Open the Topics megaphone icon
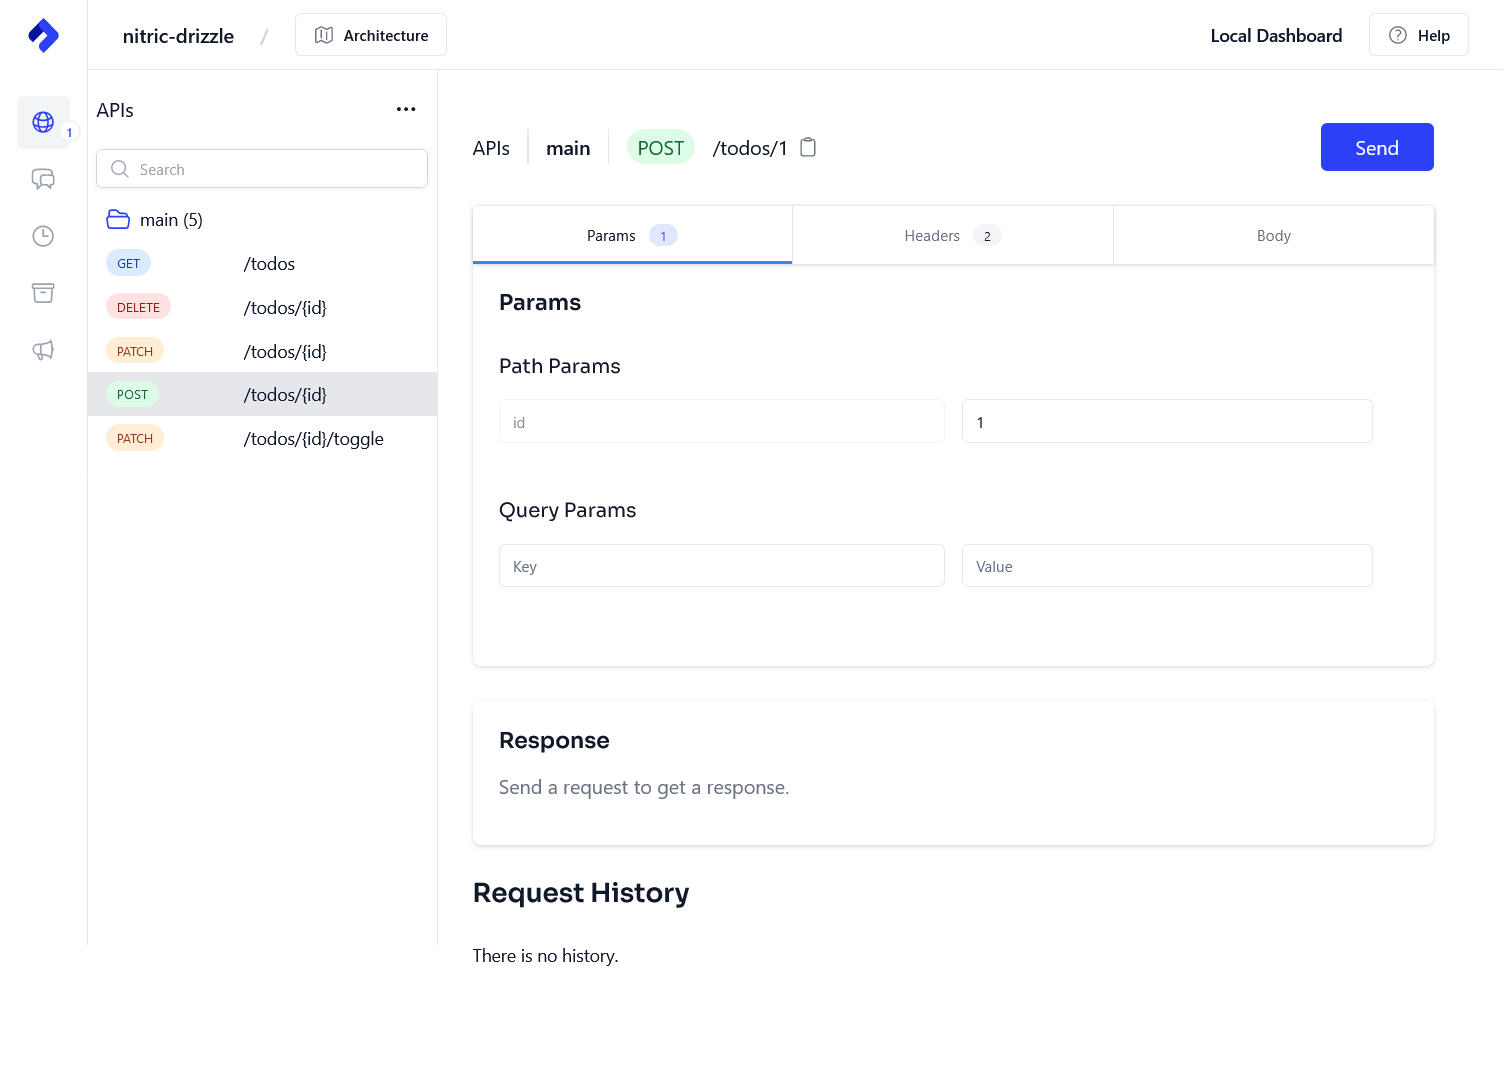Image resolution: width=1503 pixels, height=1090 pixels. 43,350
